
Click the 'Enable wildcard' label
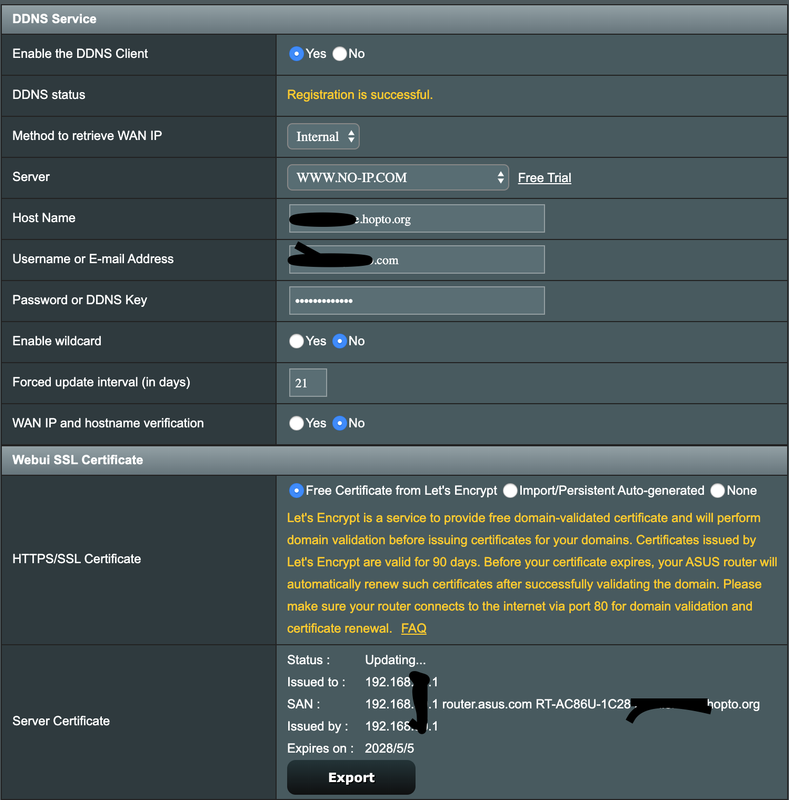coord(57,341)
